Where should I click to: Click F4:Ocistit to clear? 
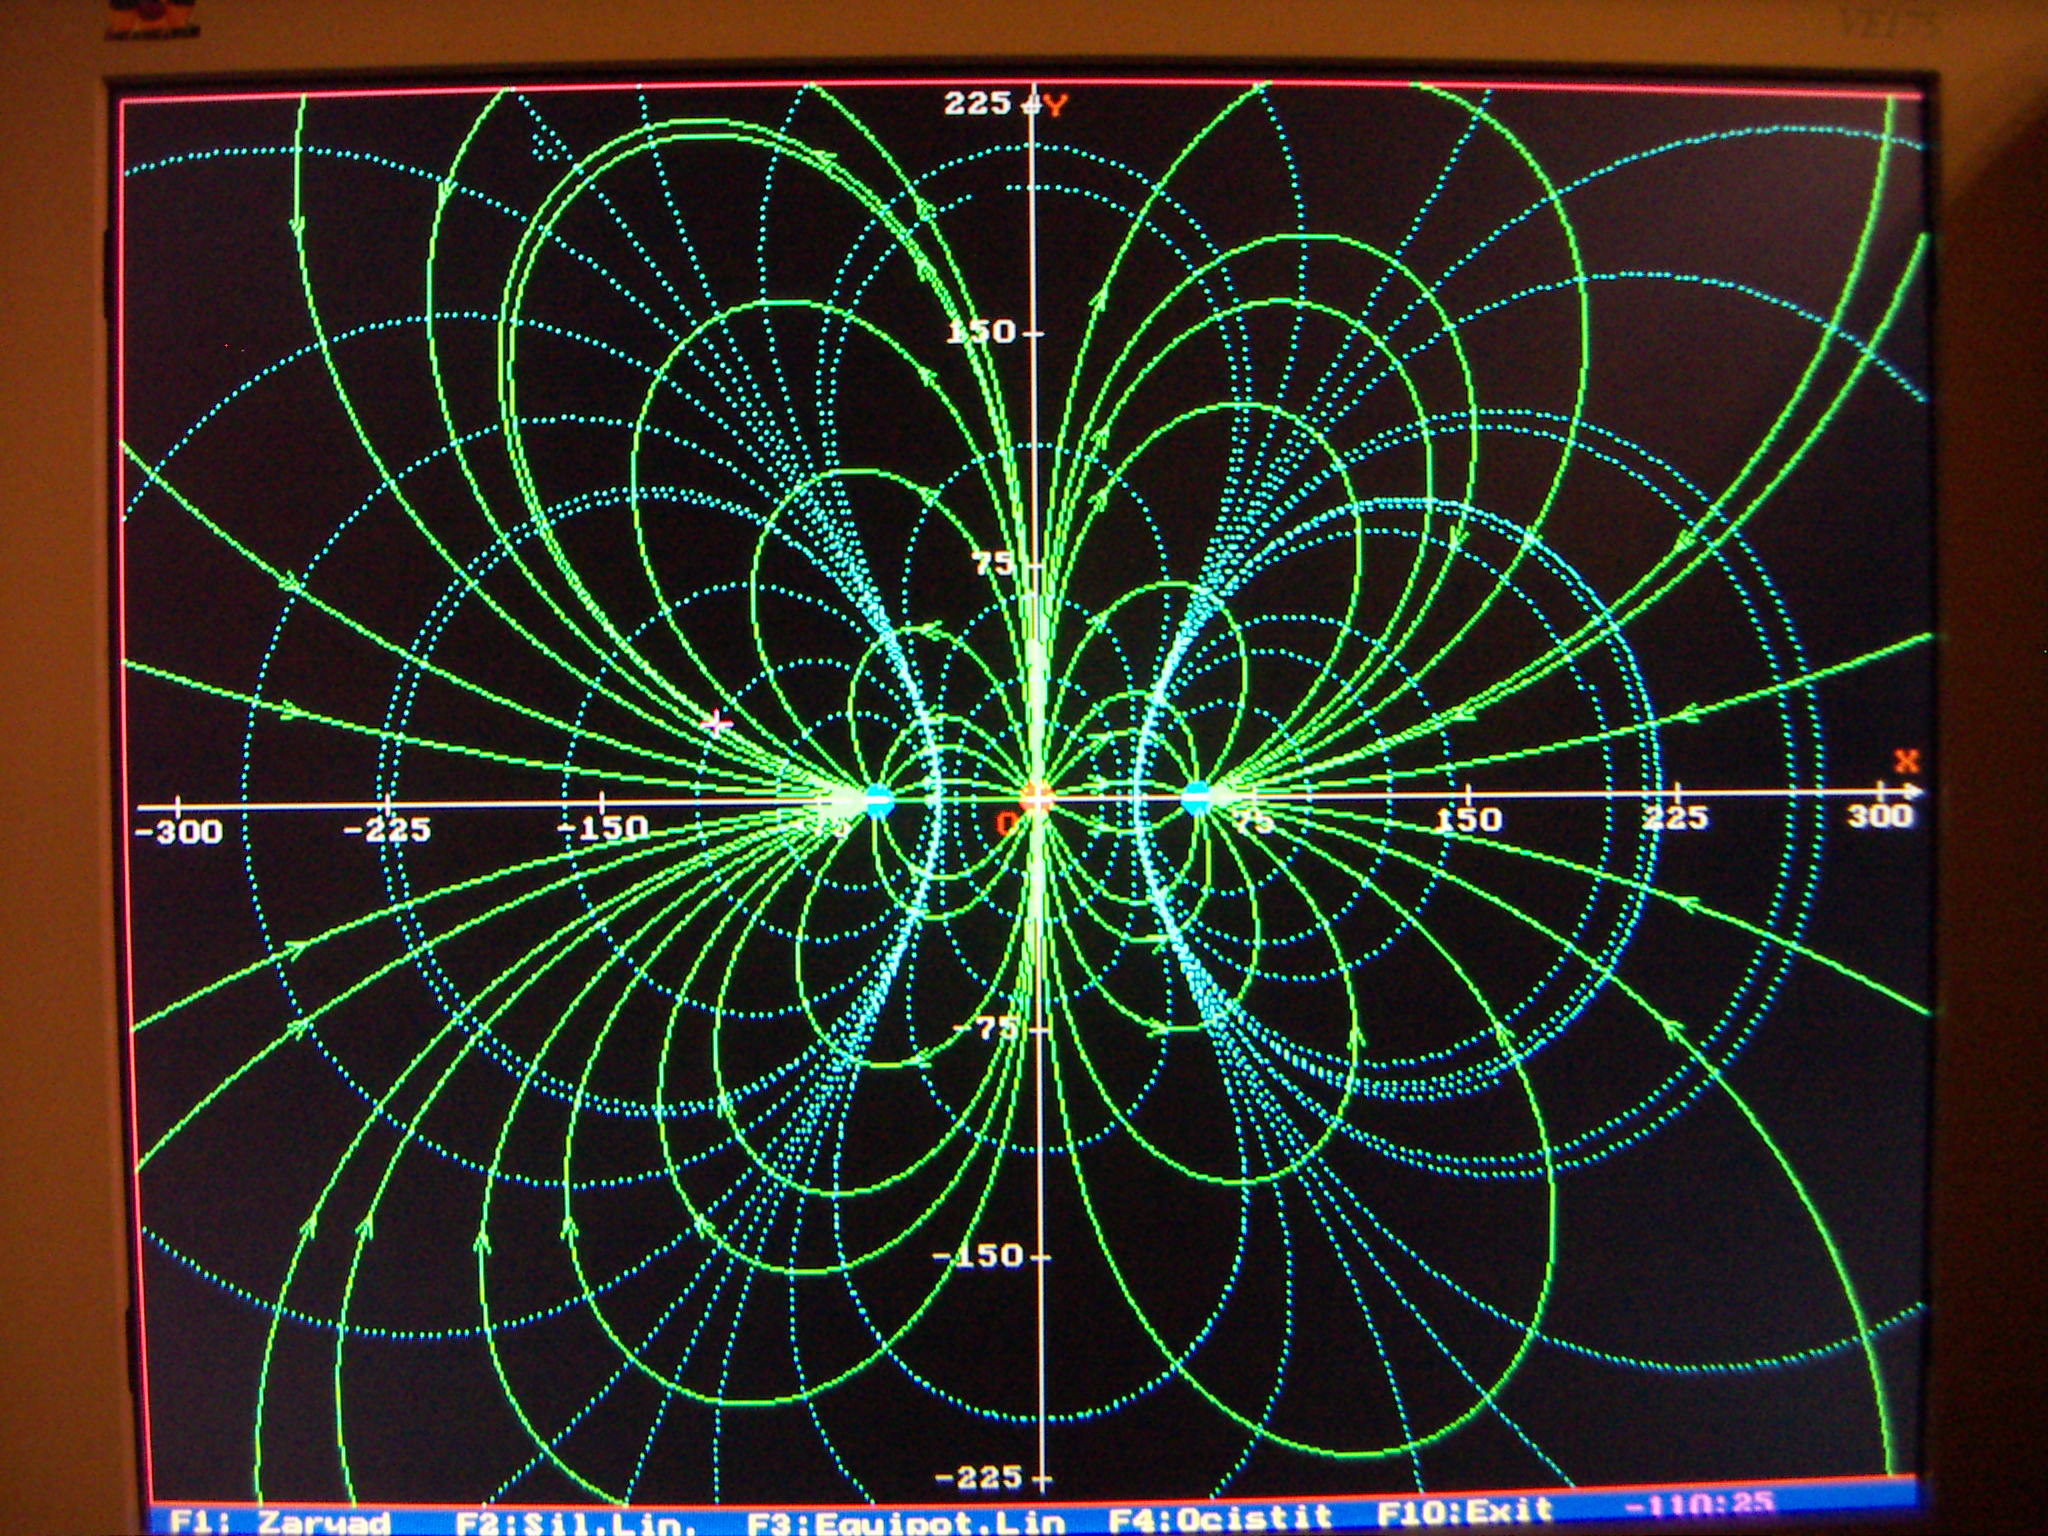(x=1221, y=1518)
